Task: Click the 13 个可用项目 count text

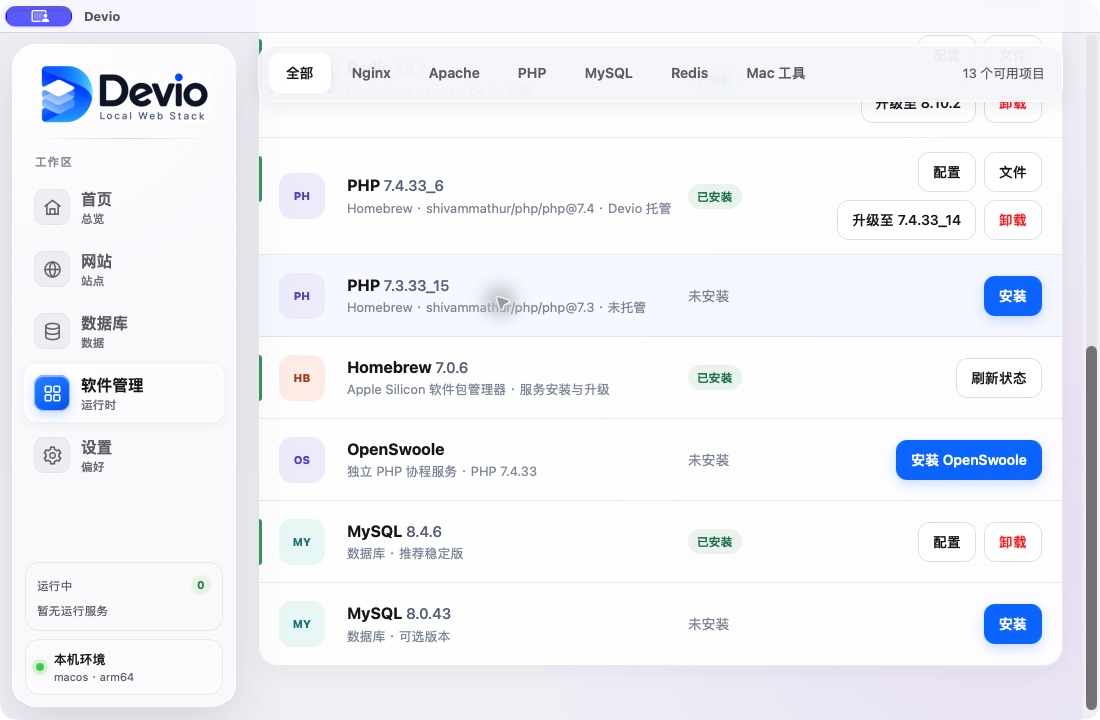Action: click(1002, 74)
